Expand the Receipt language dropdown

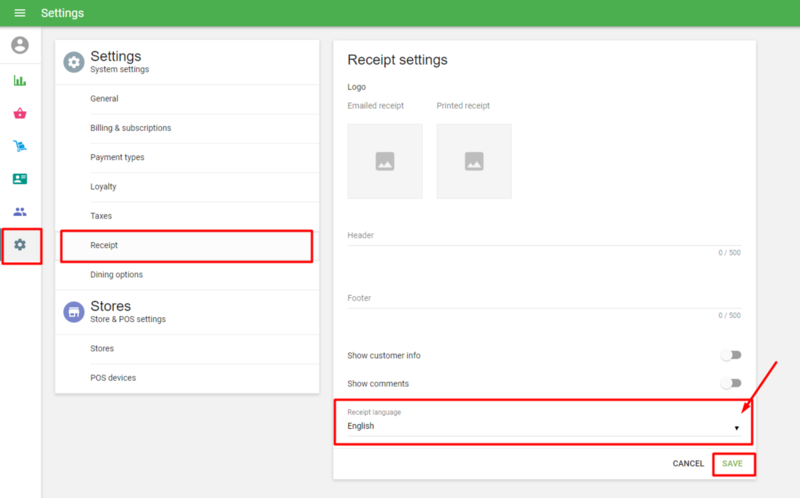(x=542, y=426)
